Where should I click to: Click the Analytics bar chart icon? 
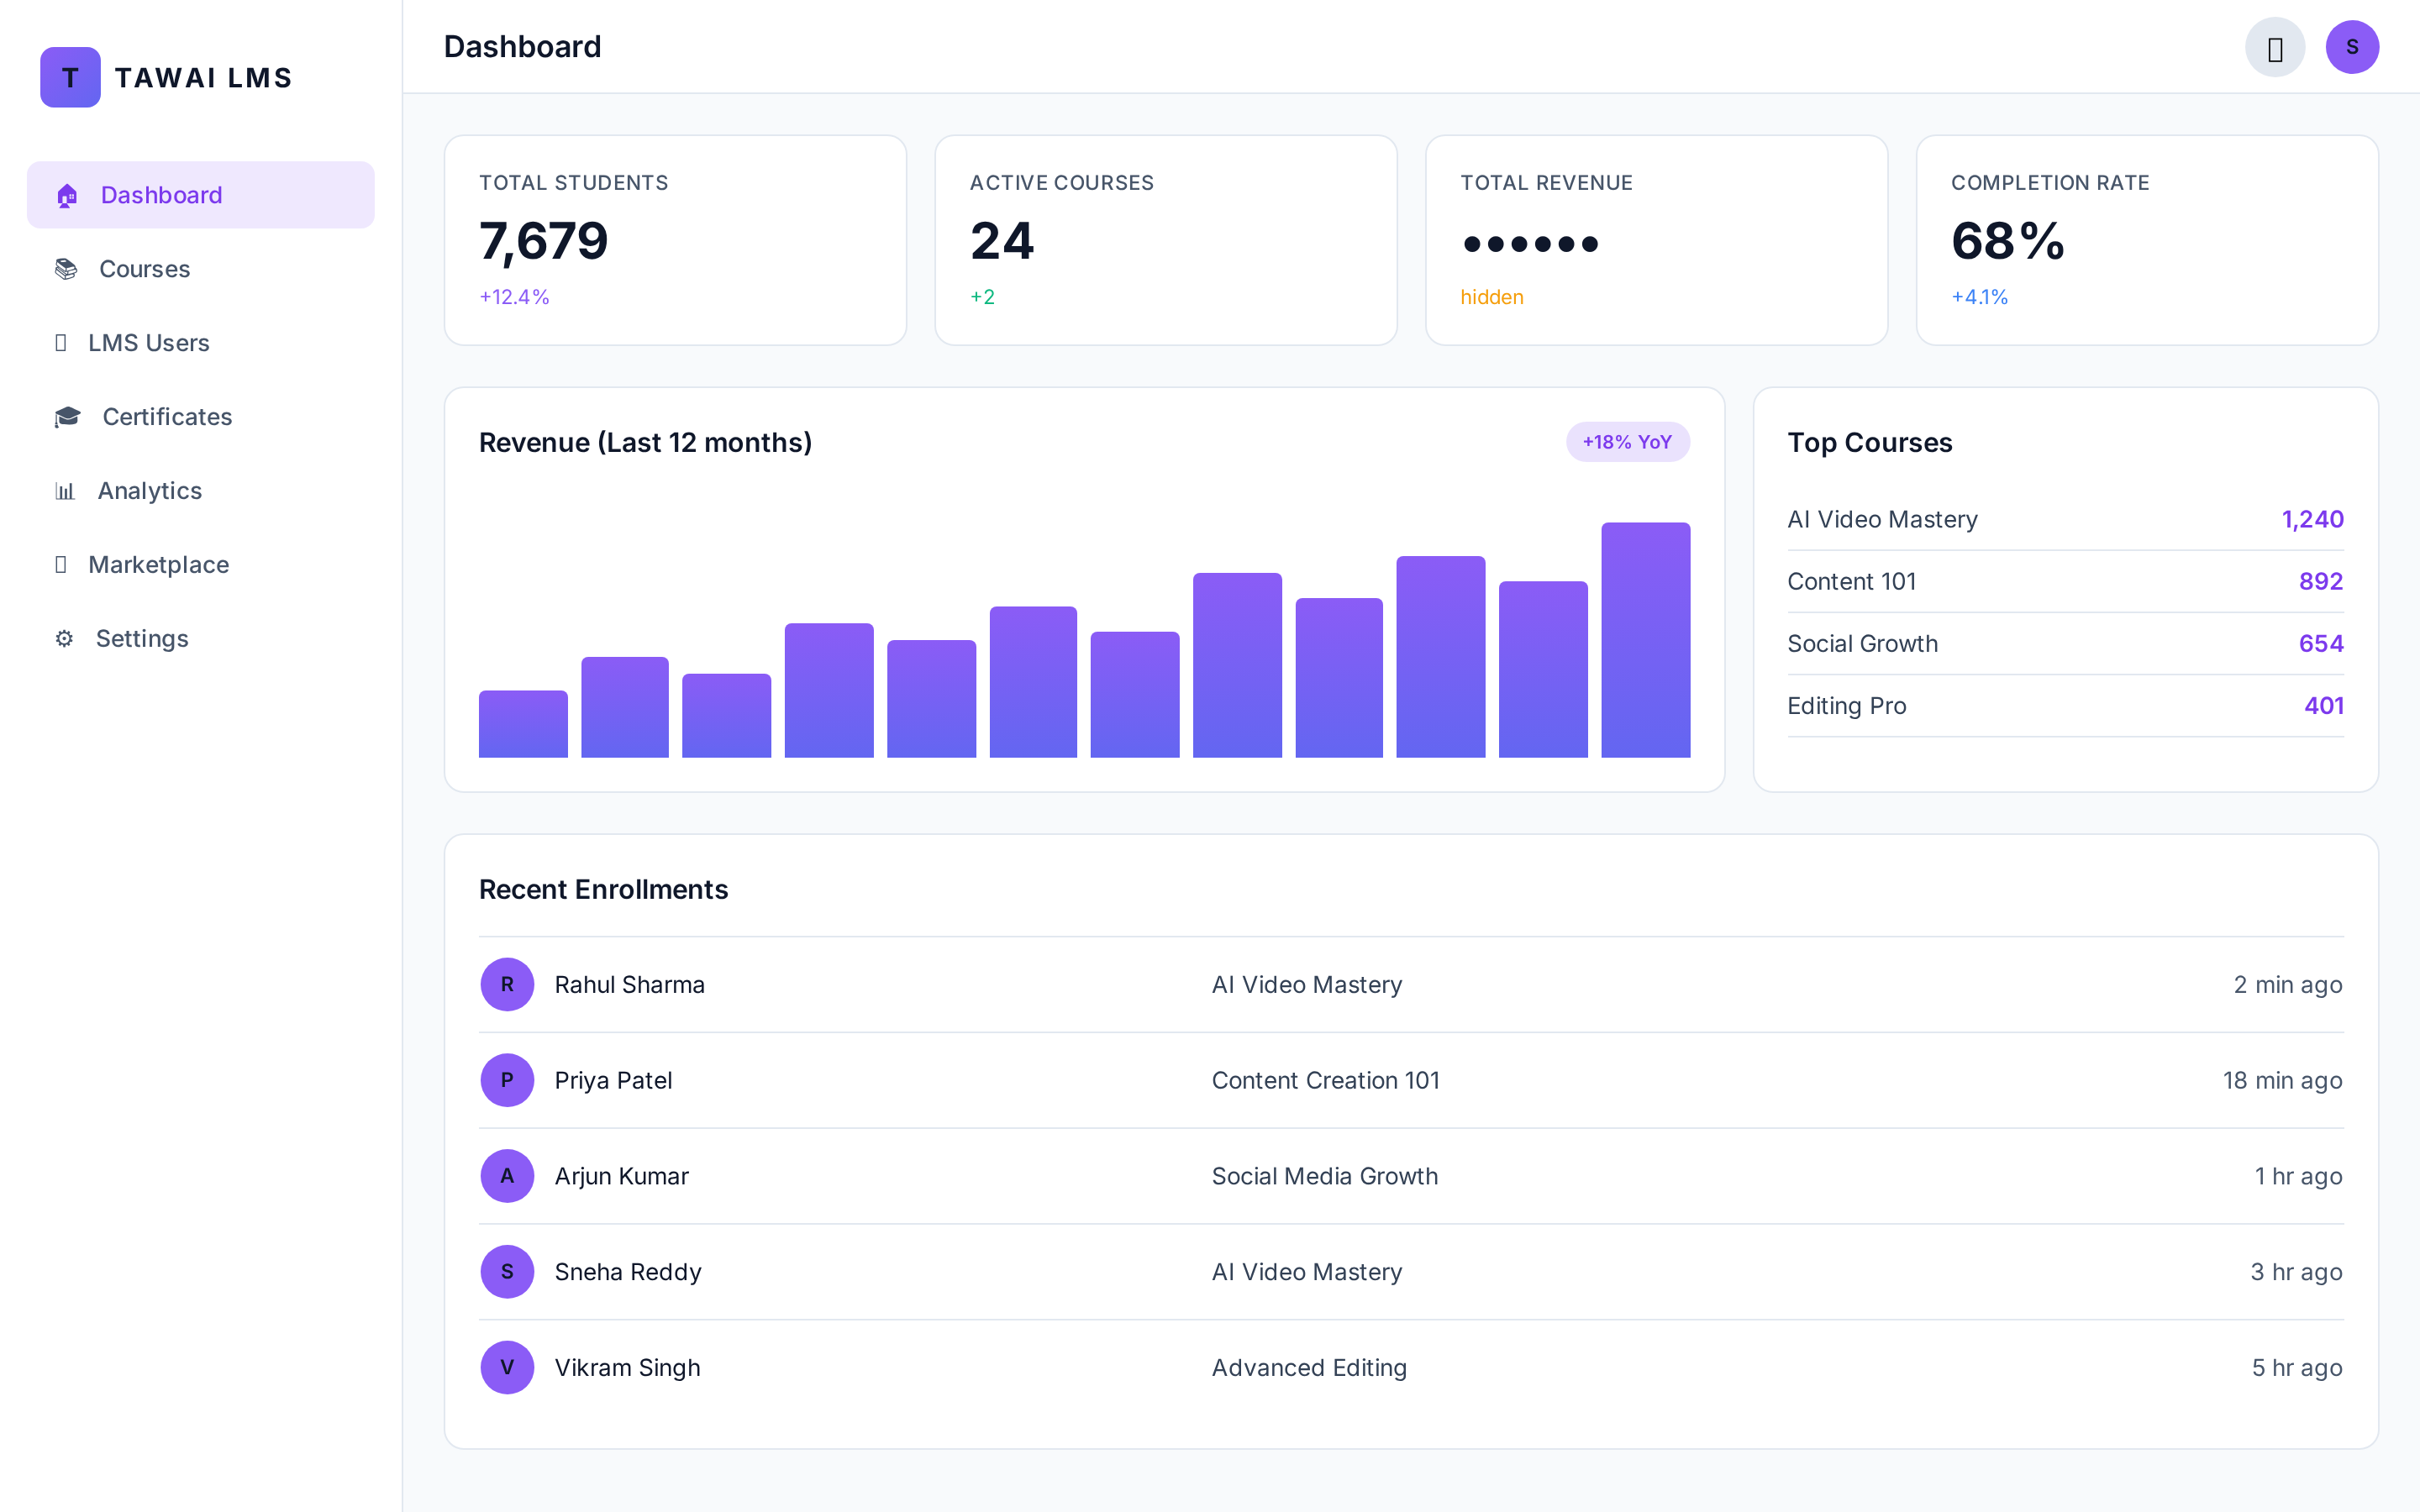65,491
